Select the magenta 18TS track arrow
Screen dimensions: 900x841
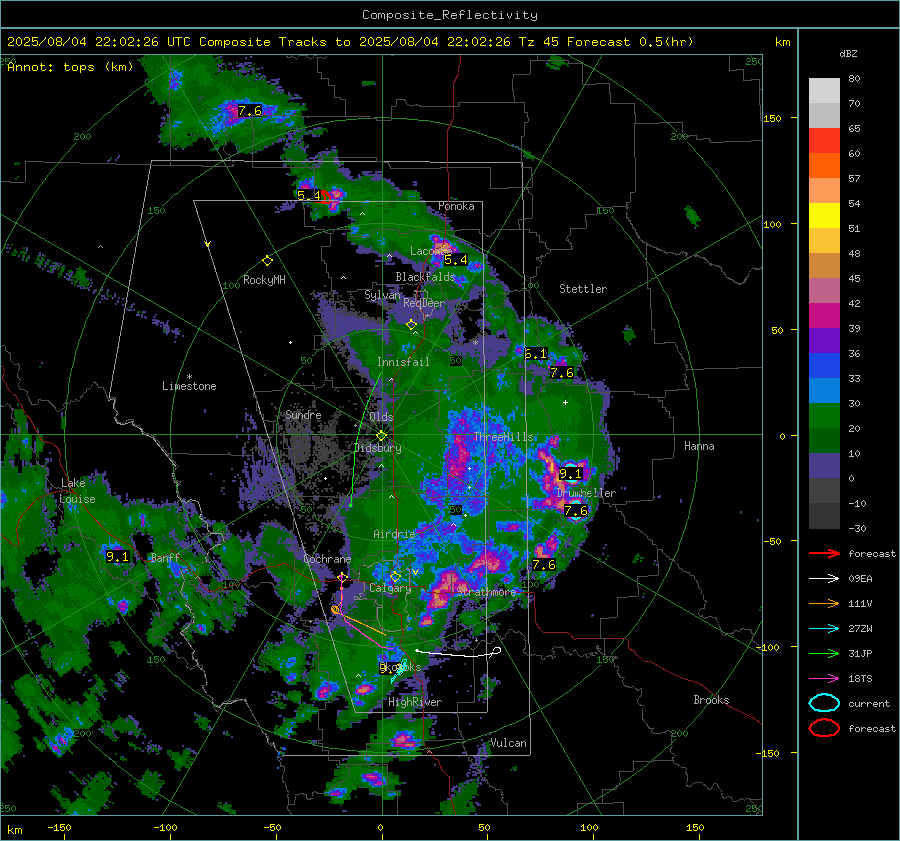coord(824,679)
